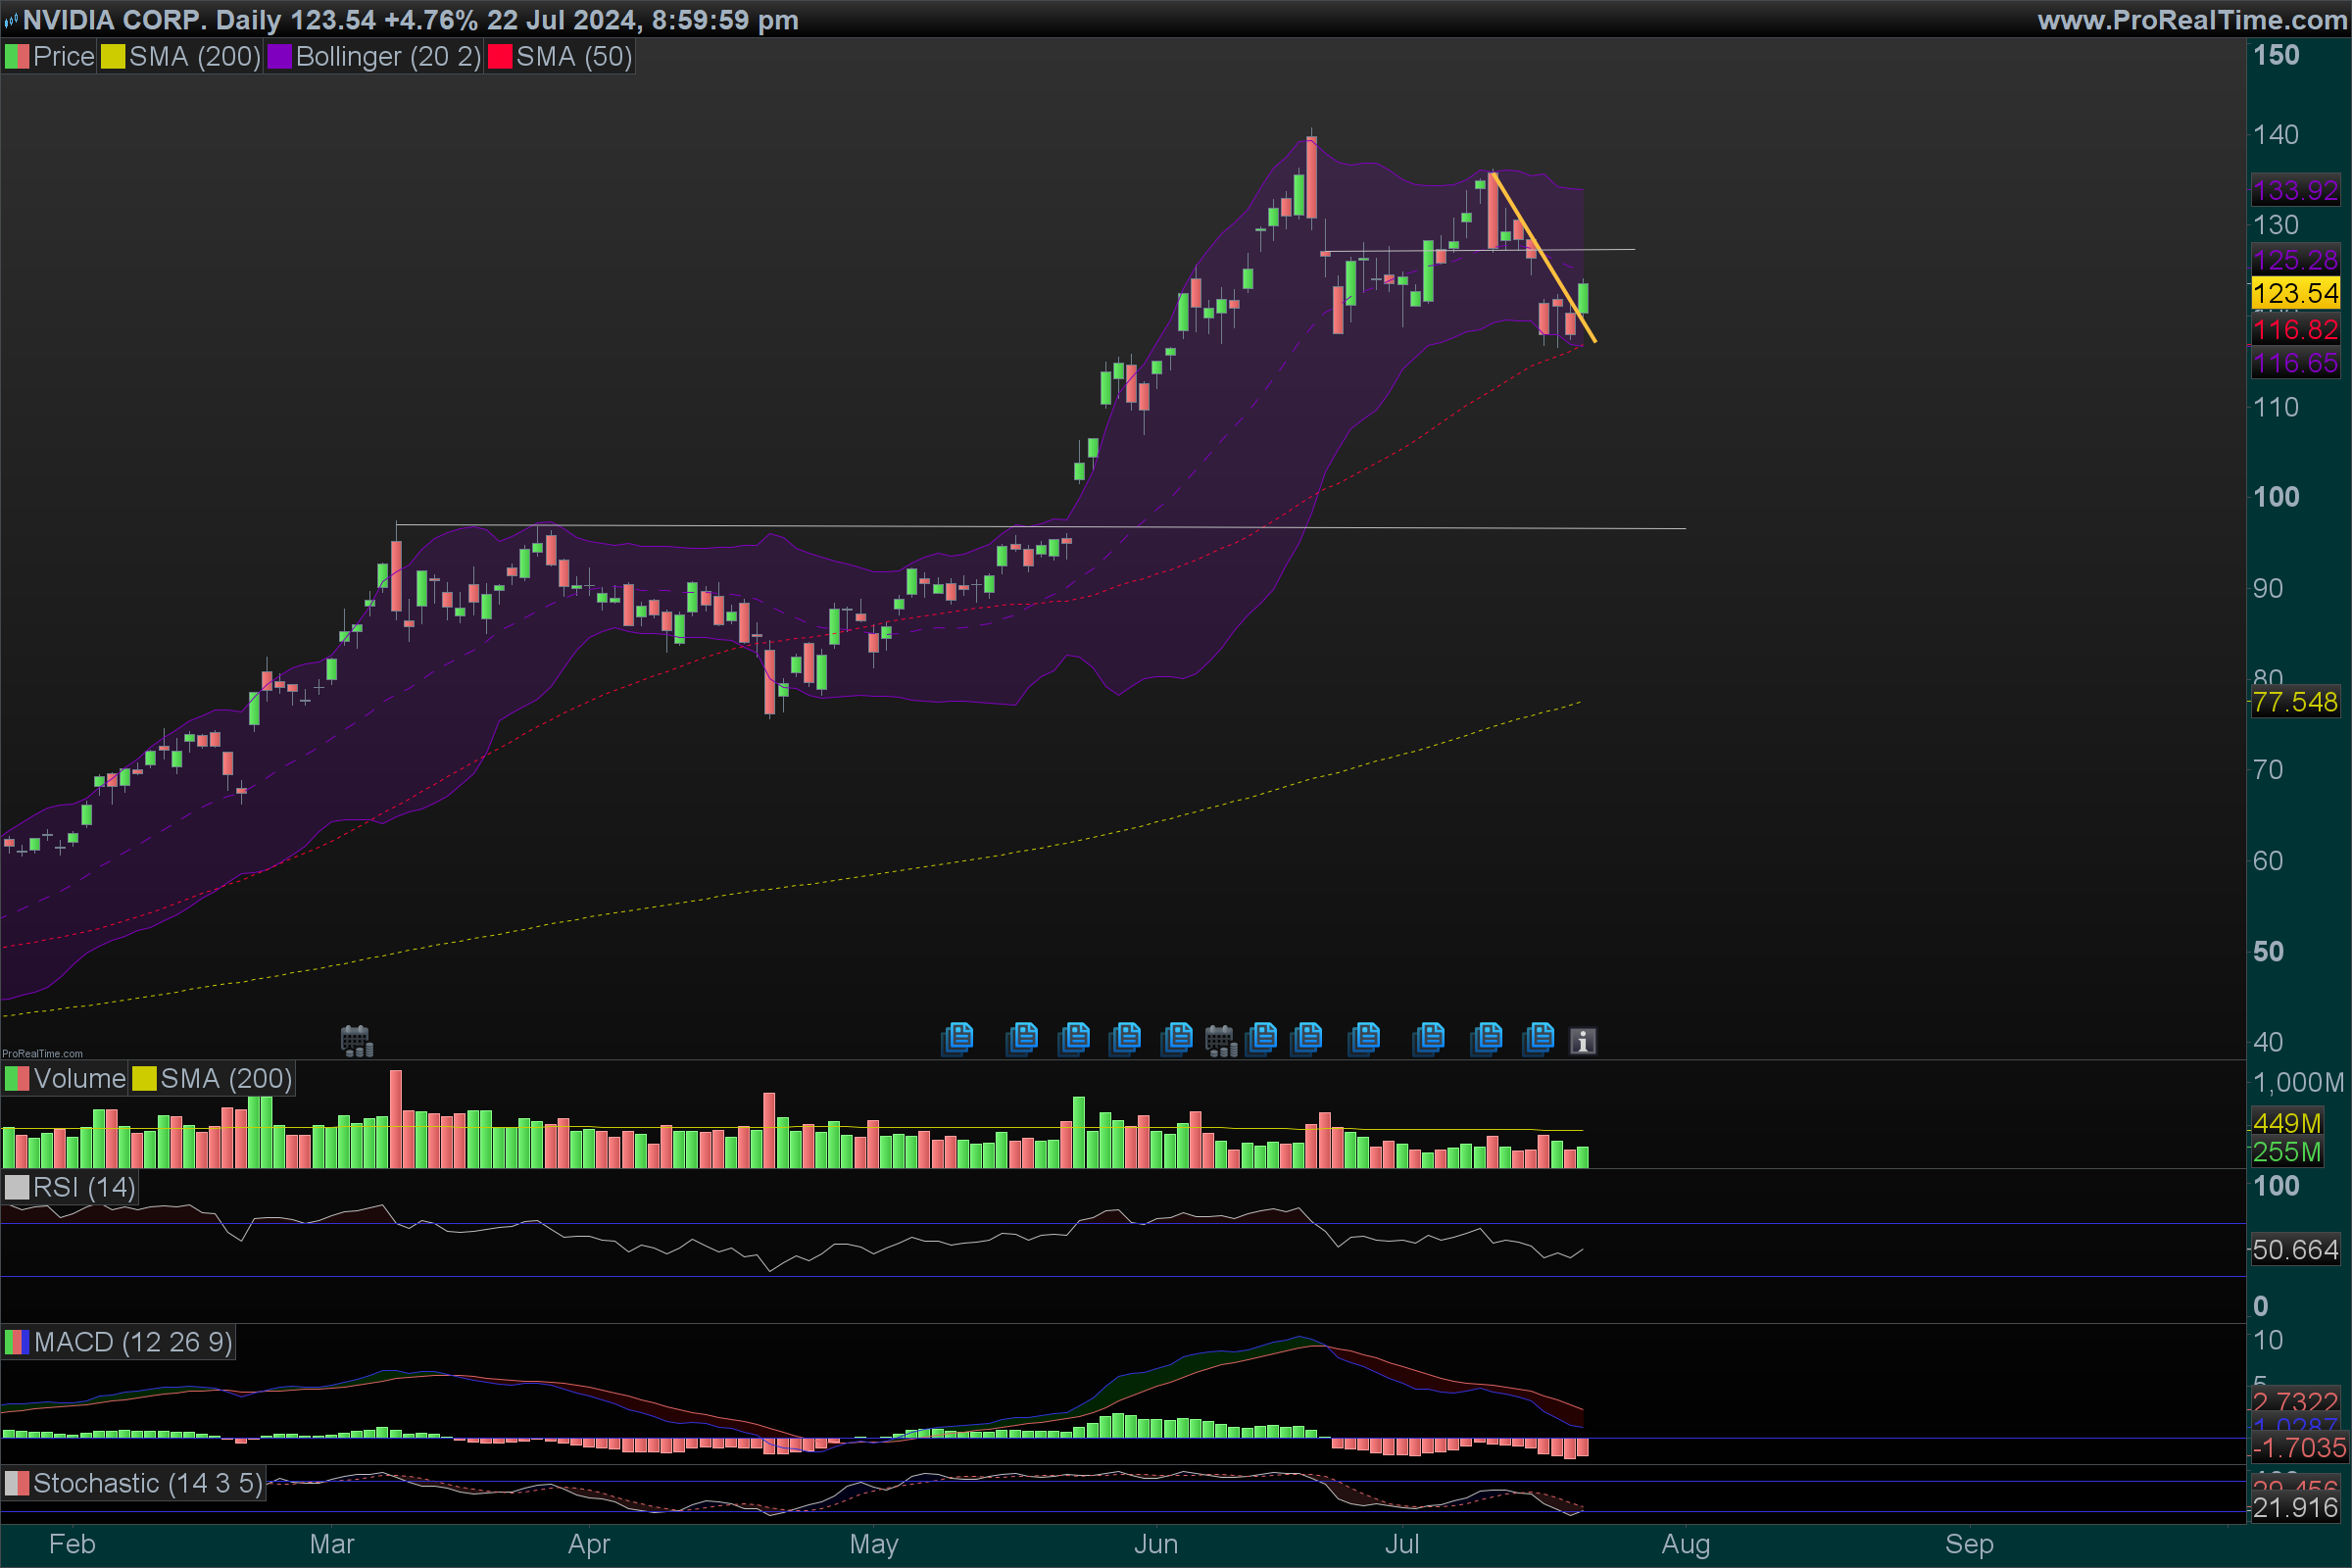Click the Volume panel legend label
Screen dimensions: 2352x1568
79,1078
